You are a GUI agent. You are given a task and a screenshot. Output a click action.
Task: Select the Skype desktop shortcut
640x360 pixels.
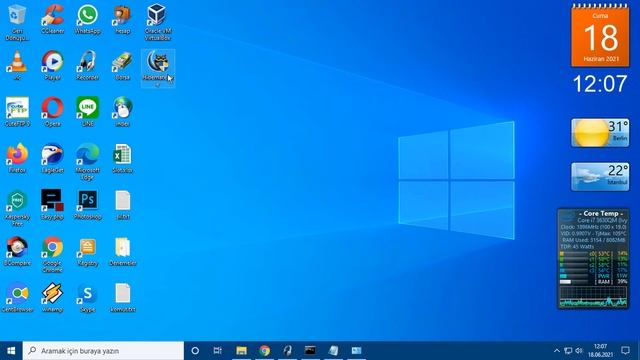coord(88,298)
